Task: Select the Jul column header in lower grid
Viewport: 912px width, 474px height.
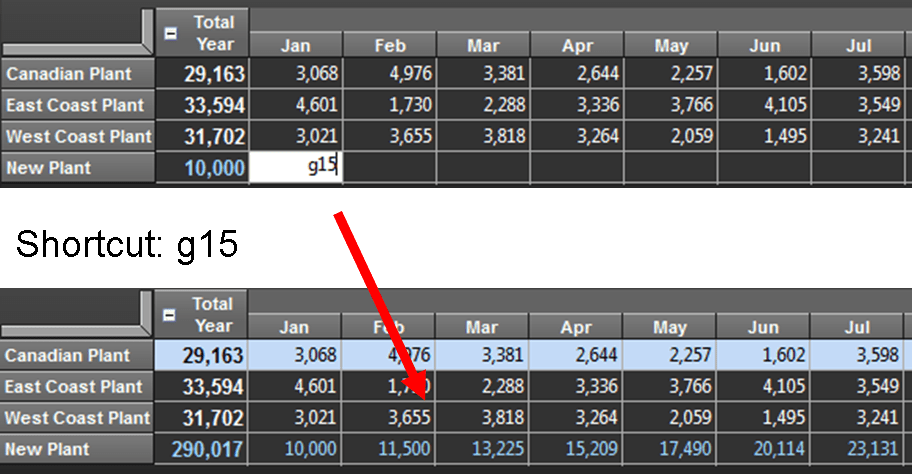Action: click(858, 327)
